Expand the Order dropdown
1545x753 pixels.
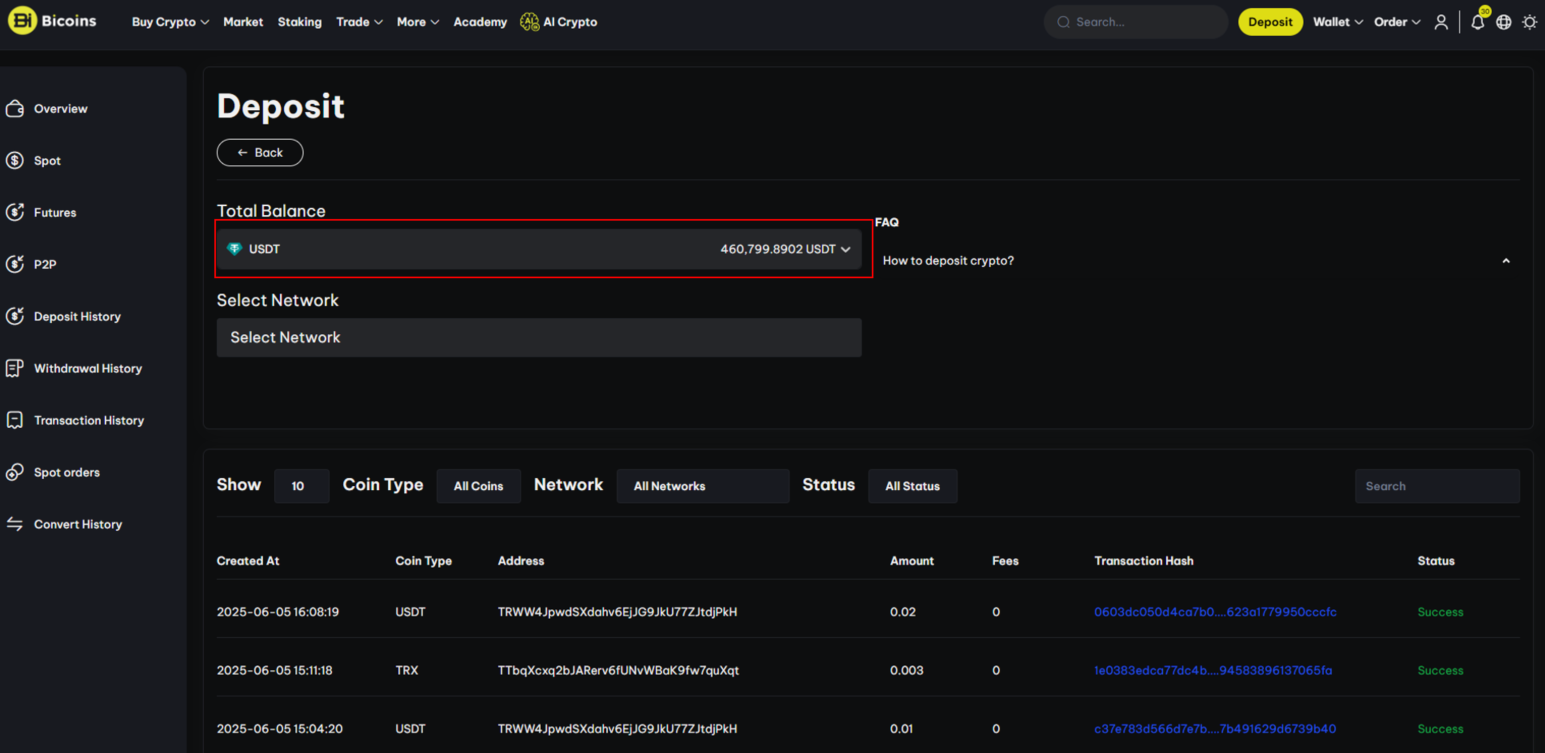click(x=1397, y=22)
